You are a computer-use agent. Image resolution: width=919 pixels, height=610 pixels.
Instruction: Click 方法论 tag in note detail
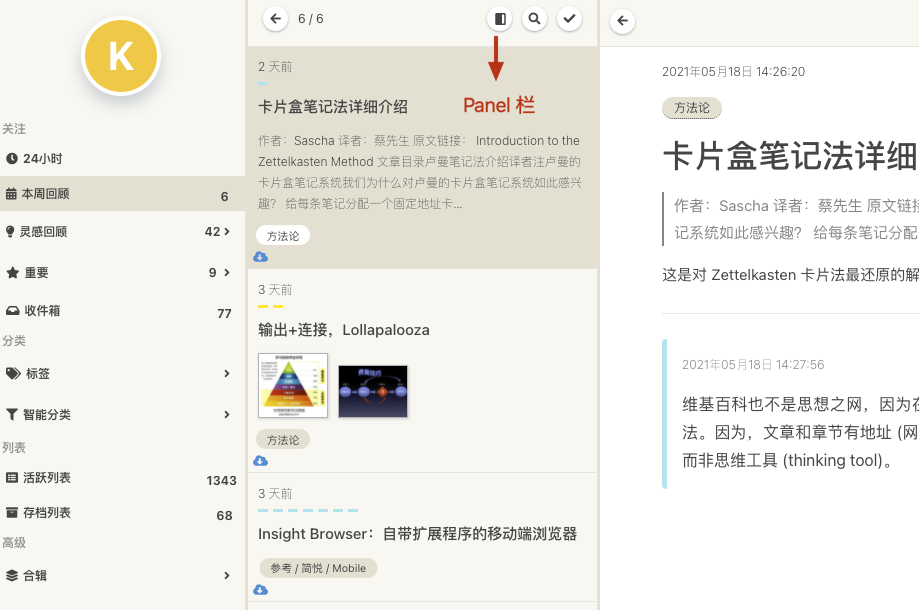pos(692,108)
